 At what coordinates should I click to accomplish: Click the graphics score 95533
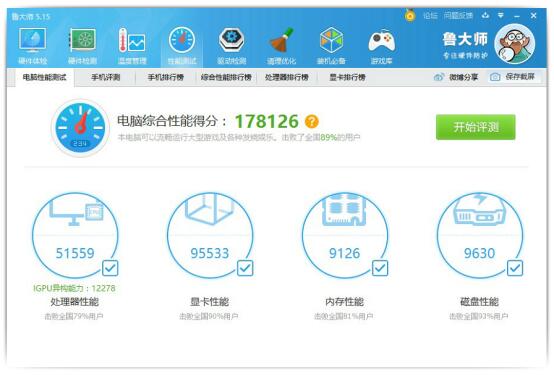210,253
